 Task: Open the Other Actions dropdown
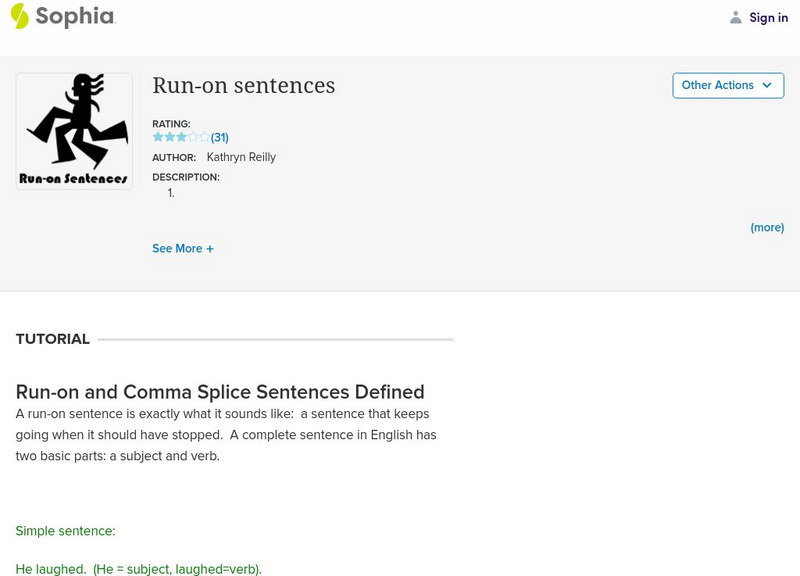(727, 85)
